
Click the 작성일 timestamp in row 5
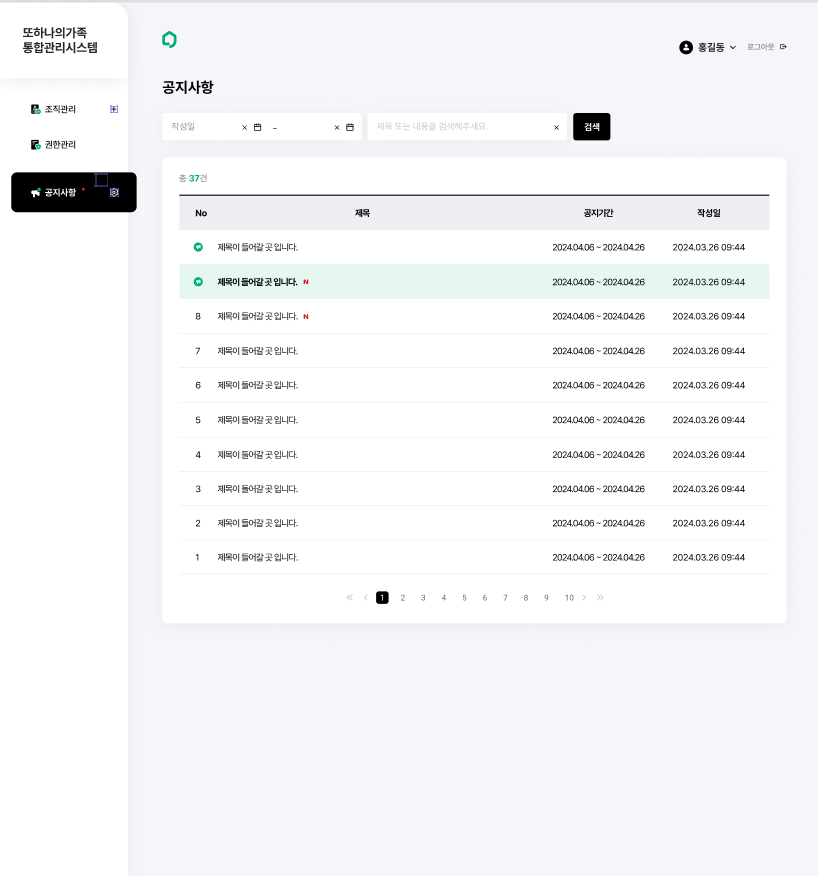tap(708, 420)
